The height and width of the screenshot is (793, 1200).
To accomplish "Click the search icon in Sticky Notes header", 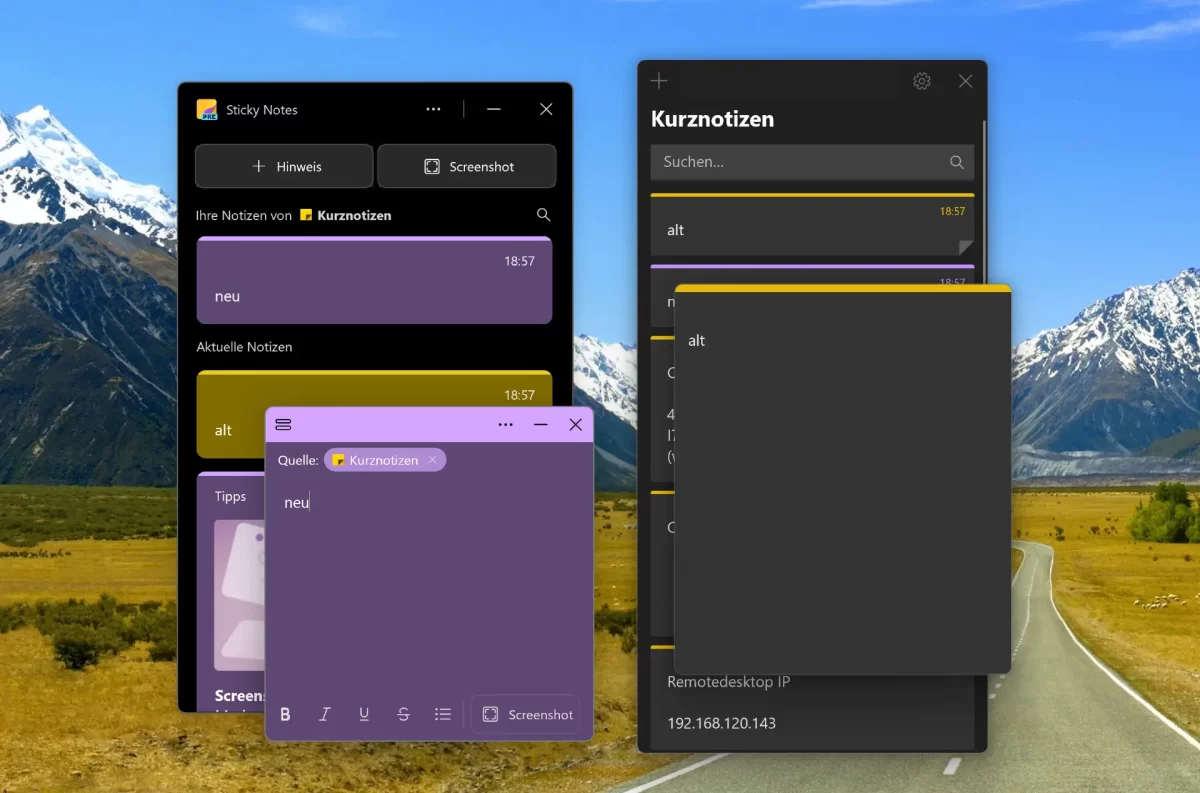I will pyautogui.click(x=543, y=214).
